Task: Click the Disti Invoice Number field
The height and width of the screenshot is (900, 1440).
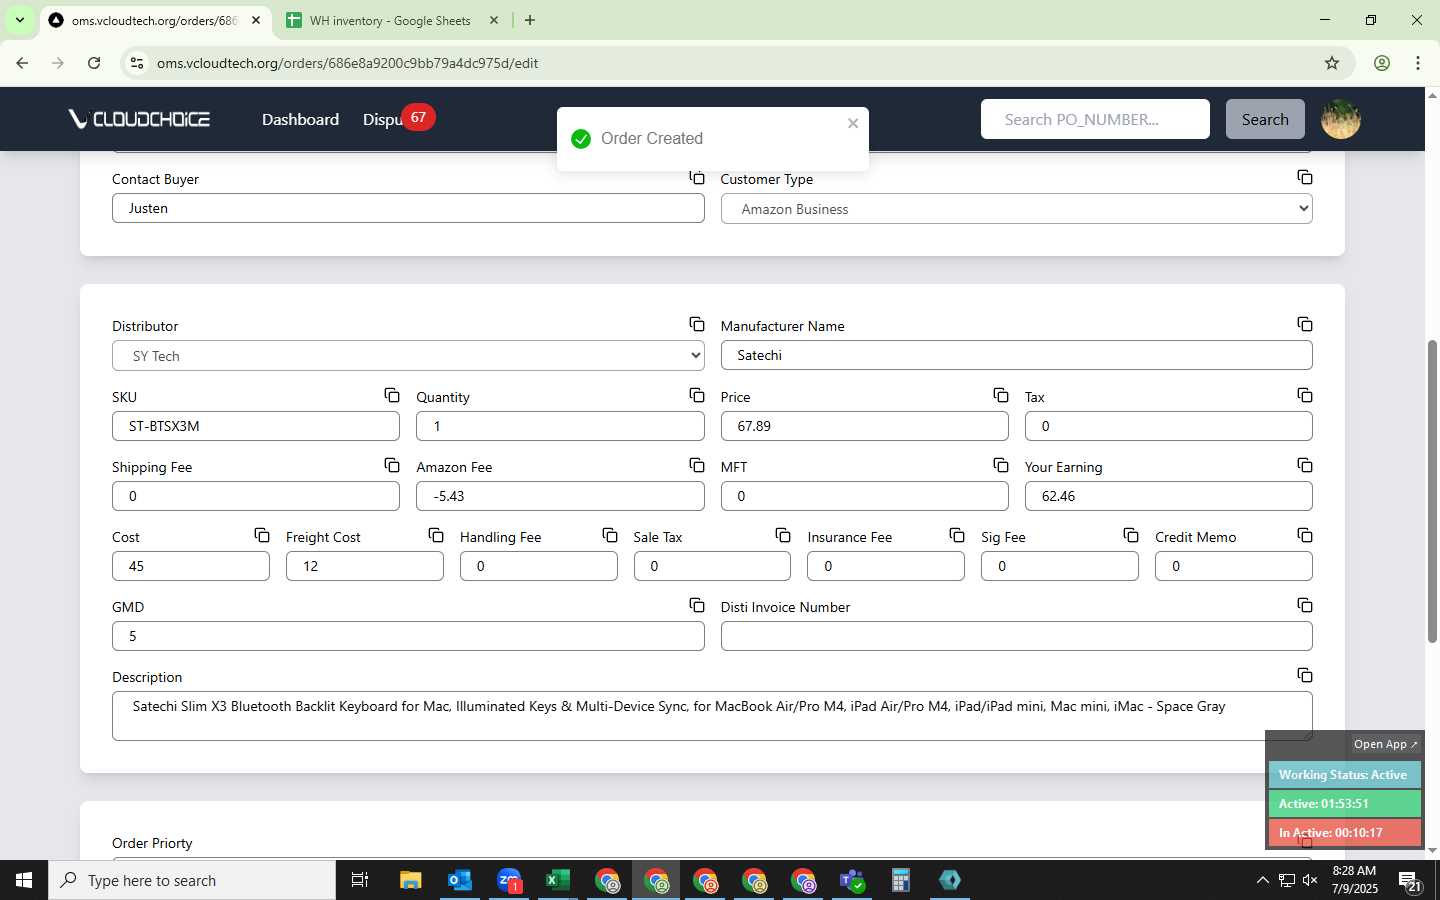Action: click(1016, 636)
